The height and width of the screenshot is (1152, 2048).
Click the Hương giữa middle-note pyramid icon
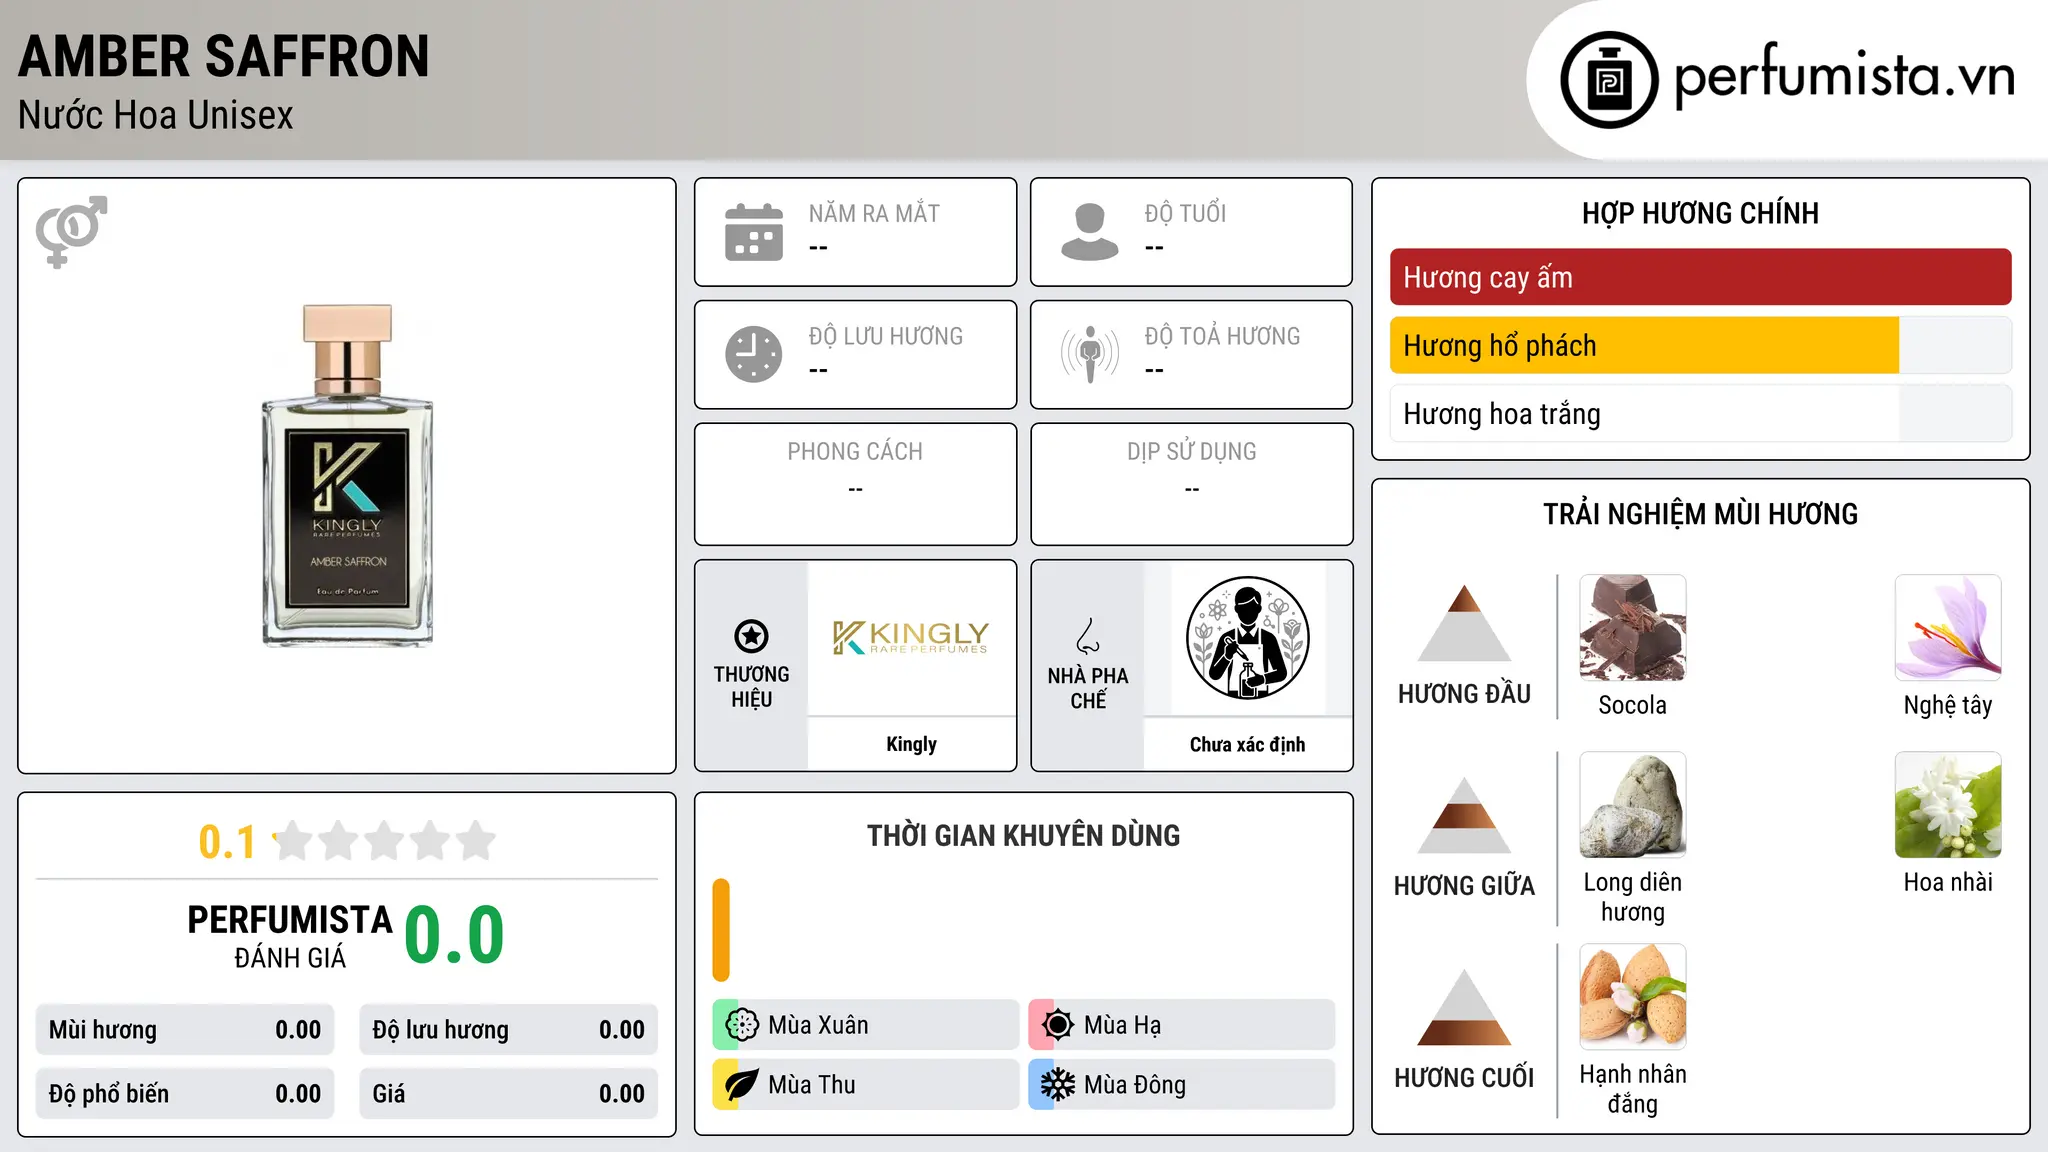1464,815
